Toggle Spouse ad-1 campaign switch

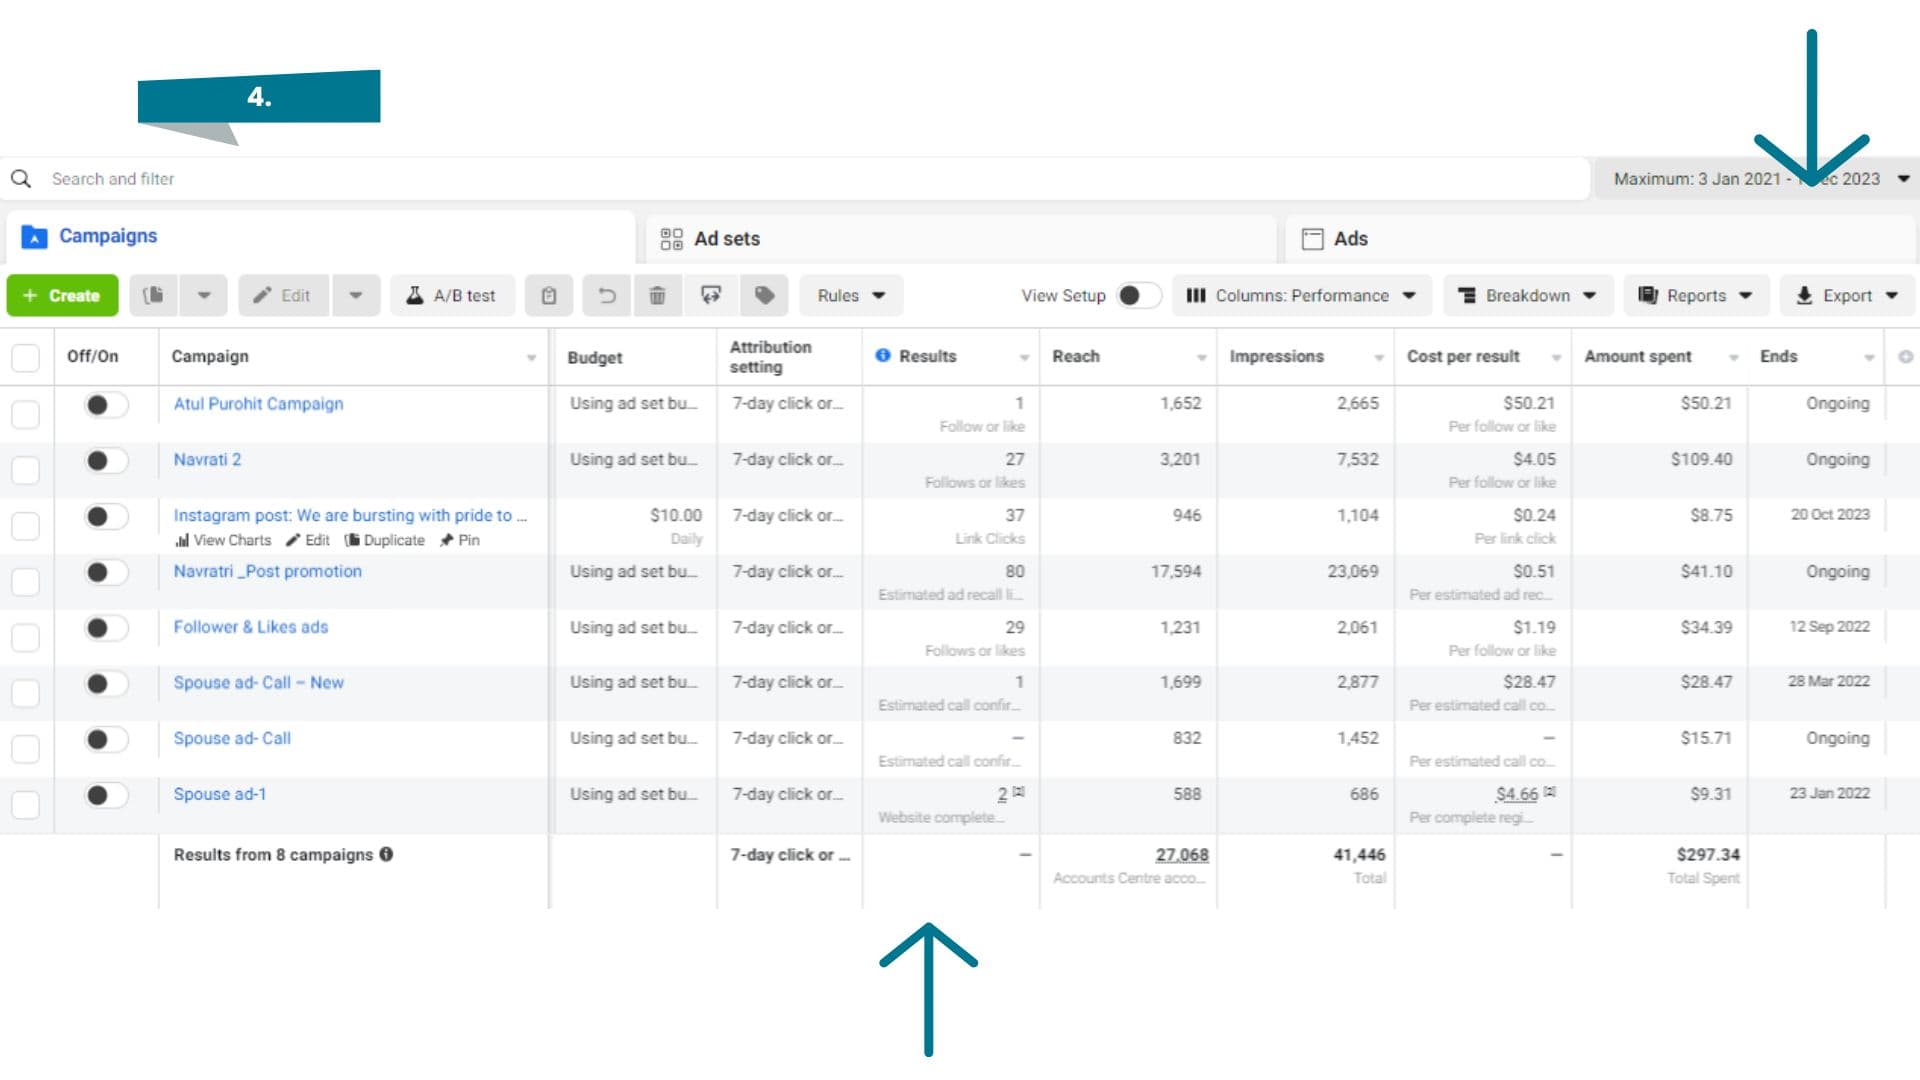106,796
